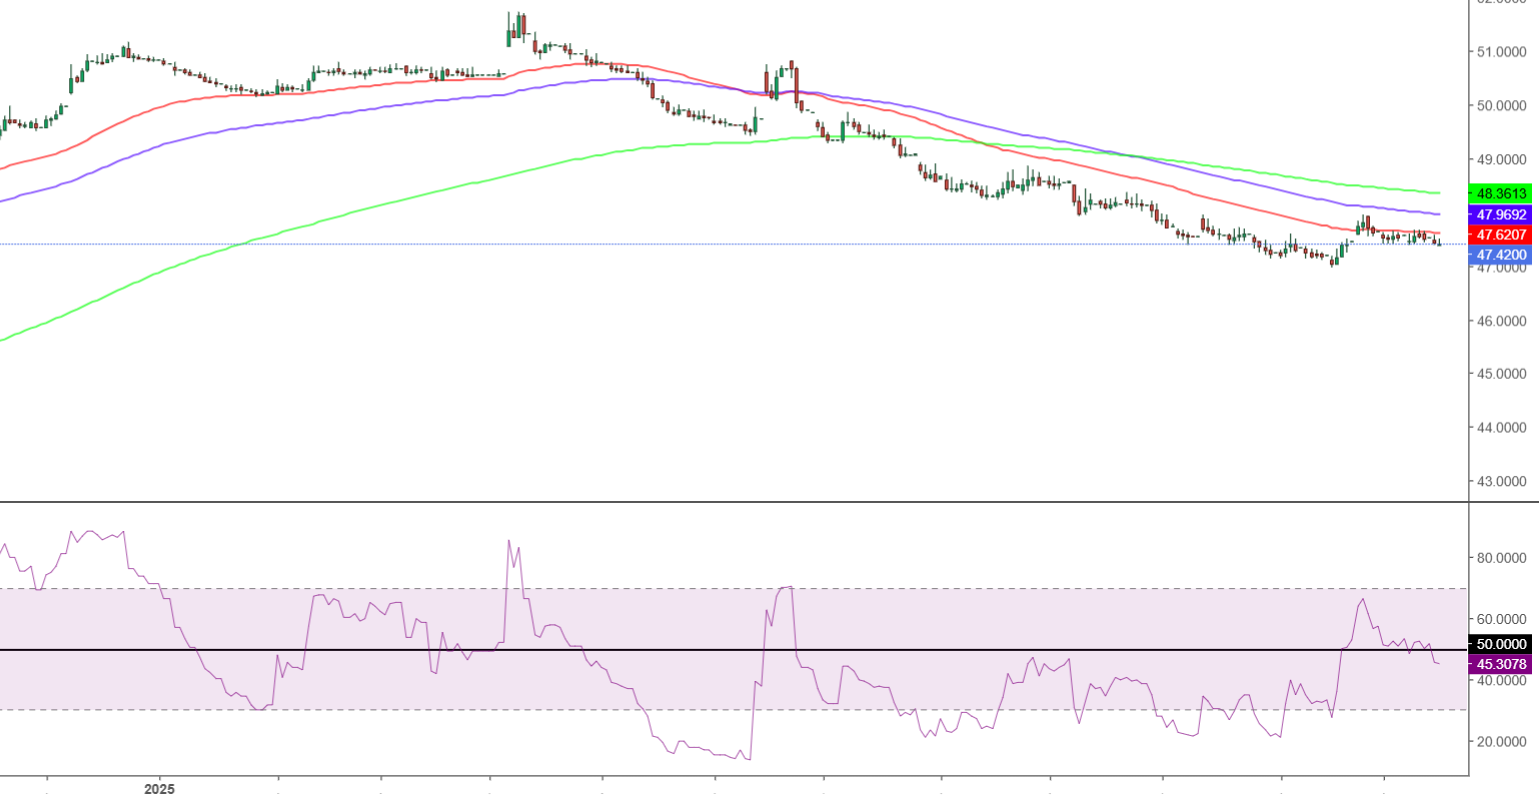
Task: Click the black 50.0000 RSI midline label
Action: [x=1502, y=645]
